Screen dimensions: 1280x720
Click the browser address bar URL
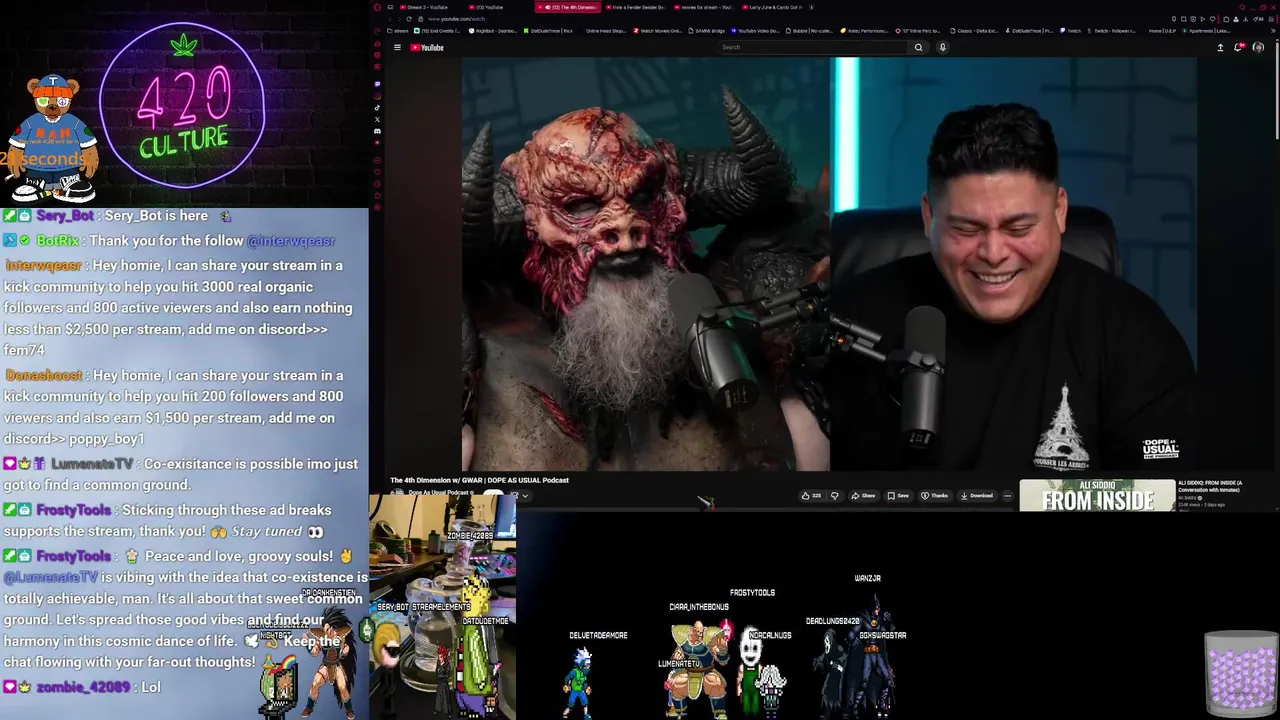pos(456,19)
